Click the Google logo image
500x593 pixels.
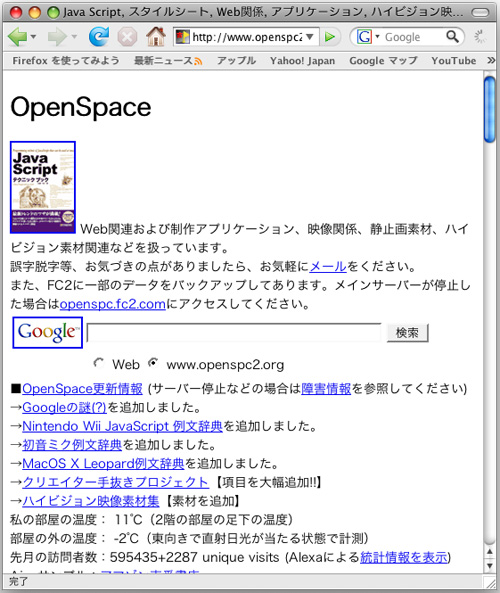pyautogui.click(x=48, y=332)
